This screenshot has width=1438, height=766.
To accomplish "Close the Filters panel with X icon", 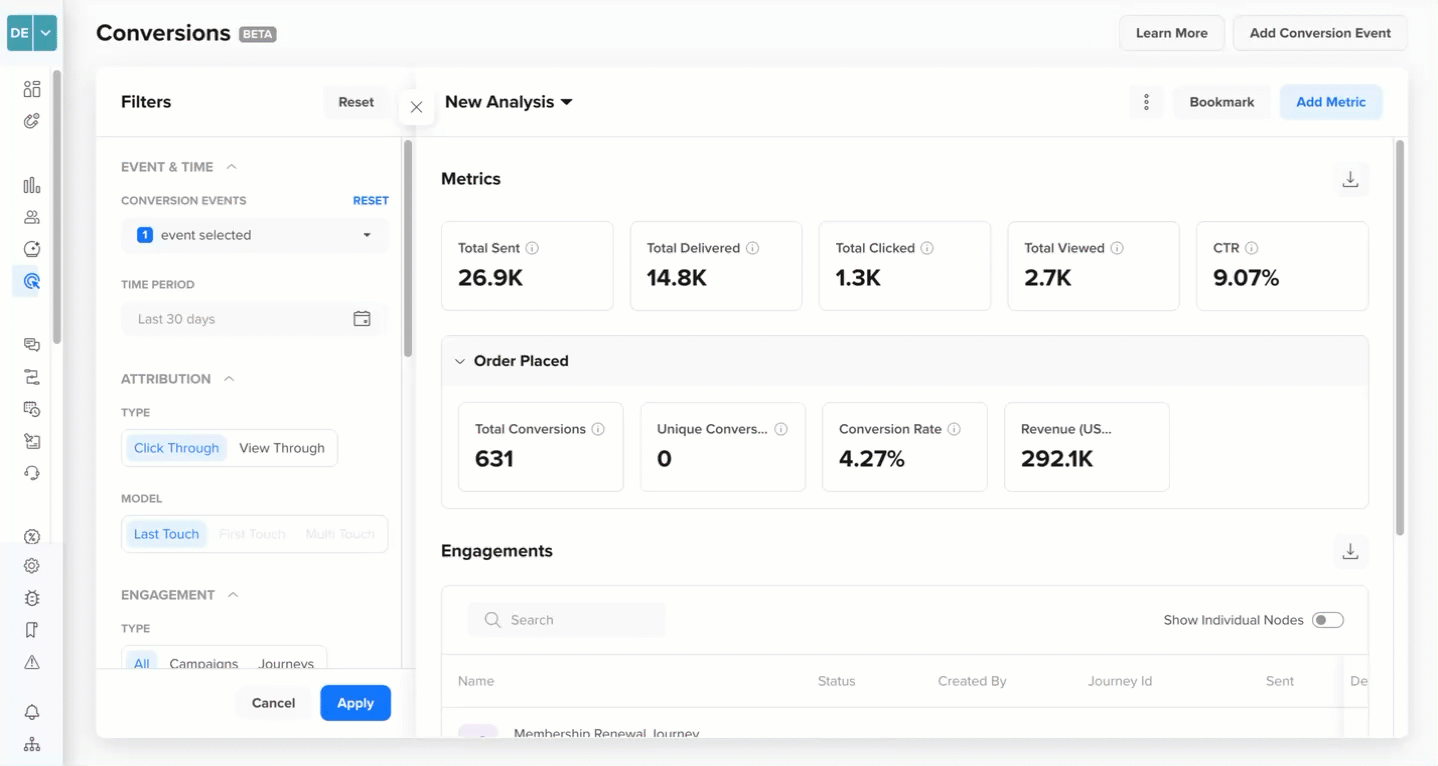I will [416, 107].
